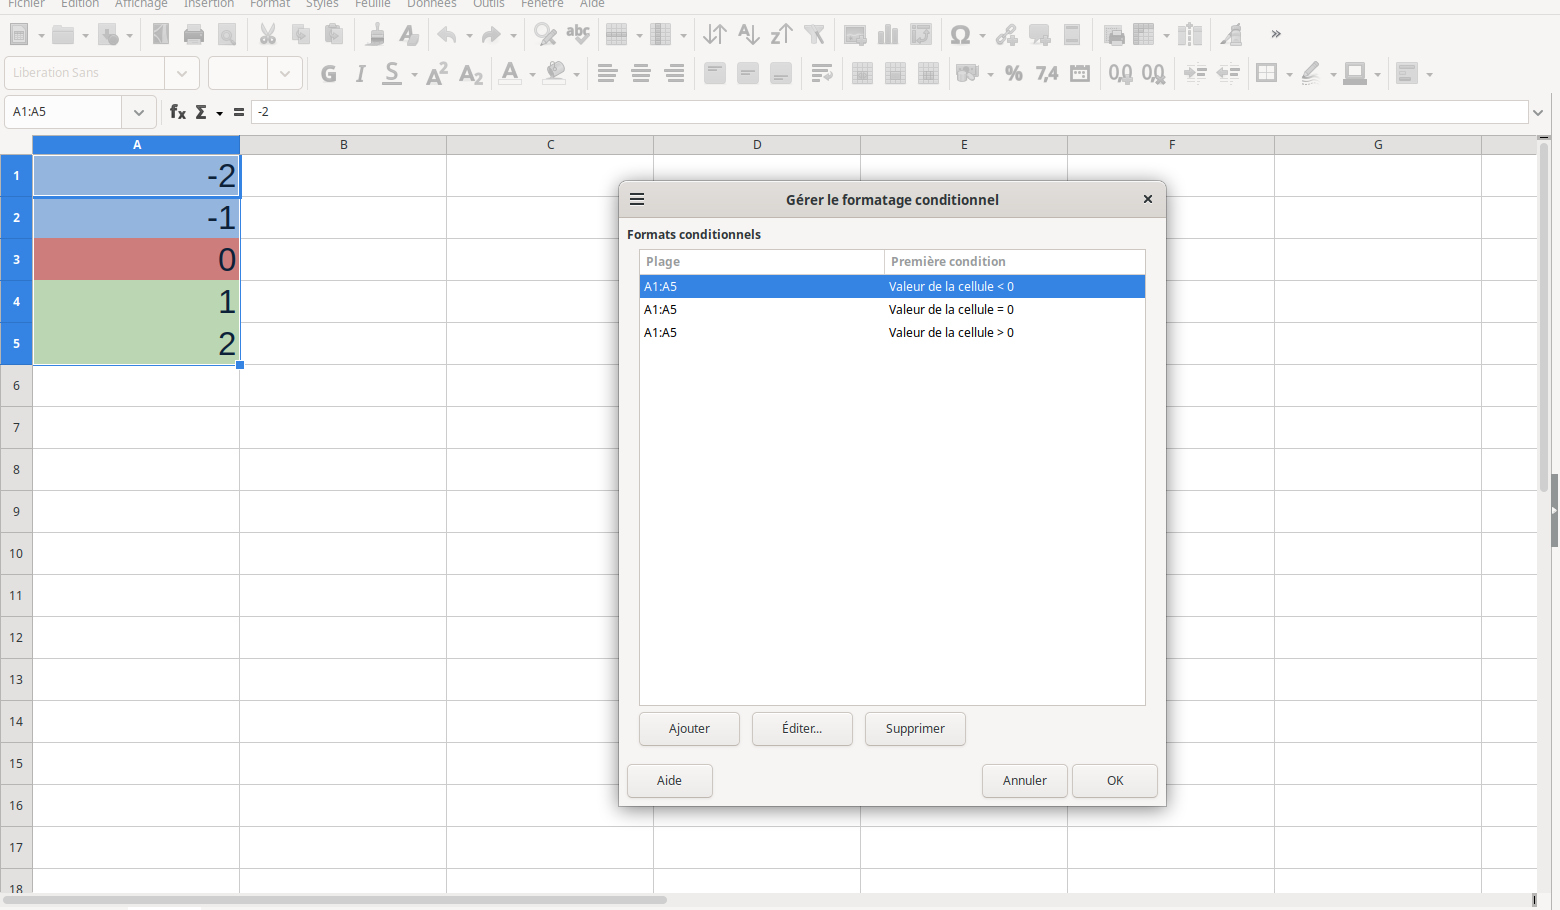Click the Supprimer button

(x=914, y=729)
